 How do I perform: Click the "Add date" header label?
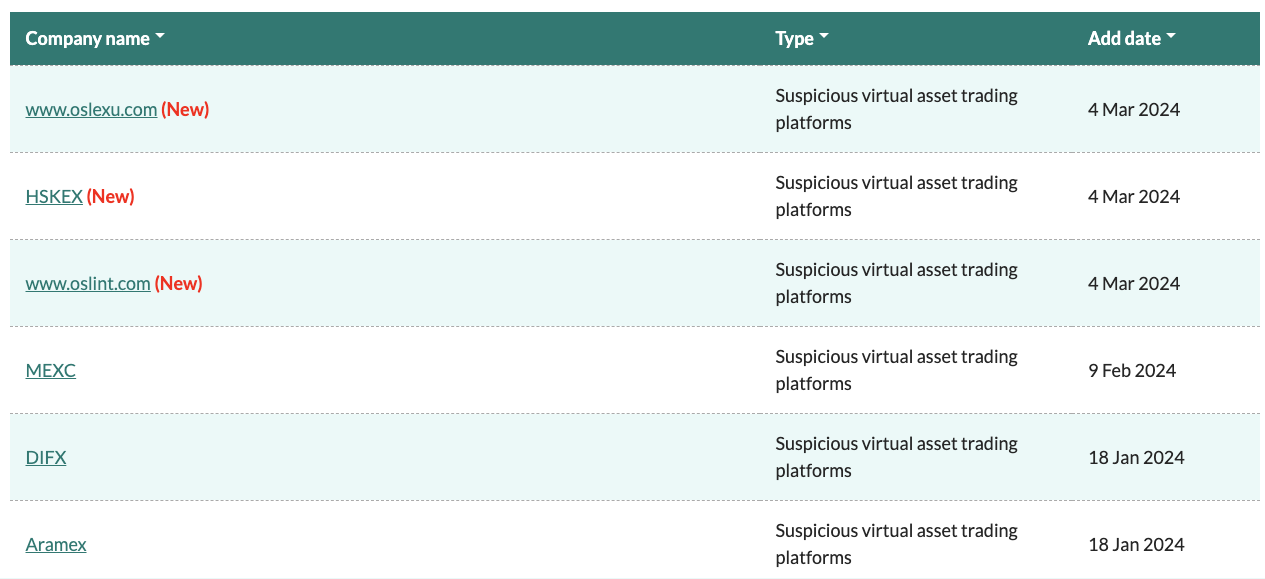pos(1124,39)
